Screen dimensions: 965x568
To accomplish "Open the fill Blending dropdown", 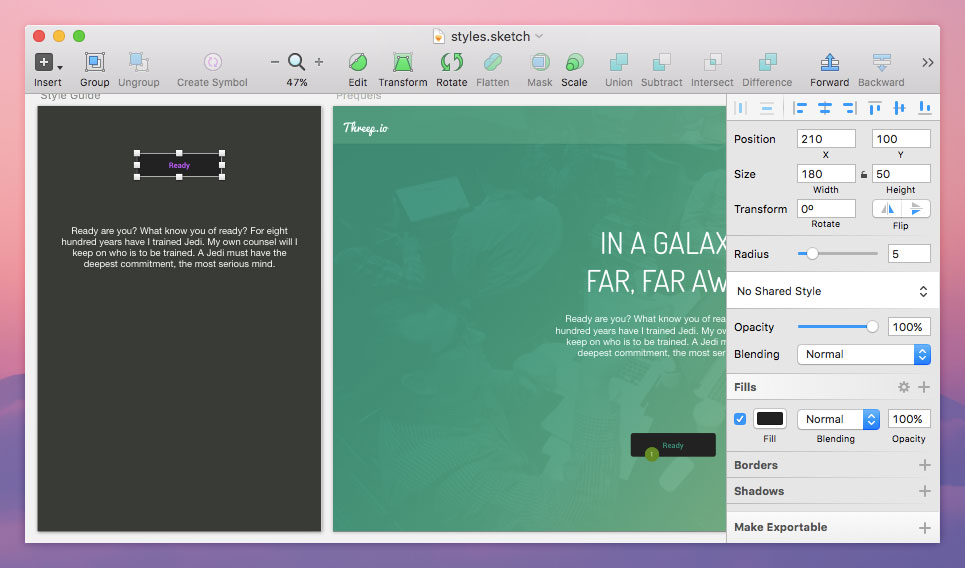I will (x=838, y=419).
